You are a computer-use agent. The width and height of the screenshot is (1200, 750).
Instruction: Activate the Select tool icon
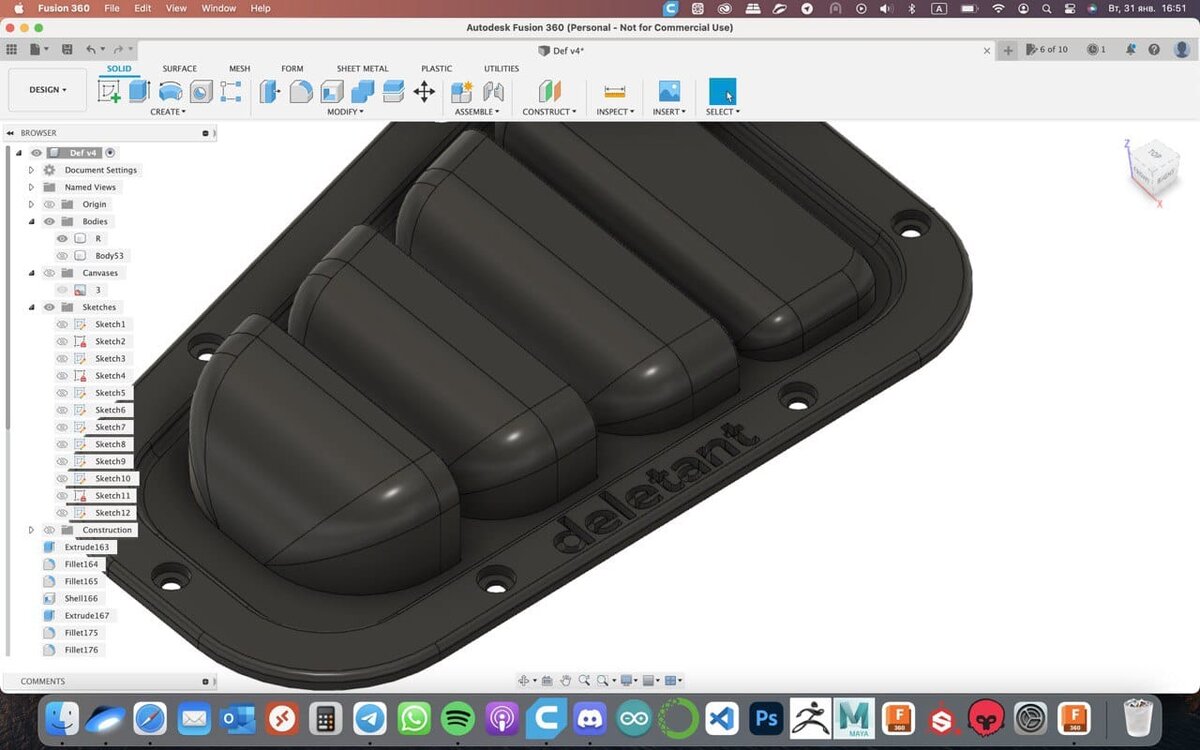point(722,92)
